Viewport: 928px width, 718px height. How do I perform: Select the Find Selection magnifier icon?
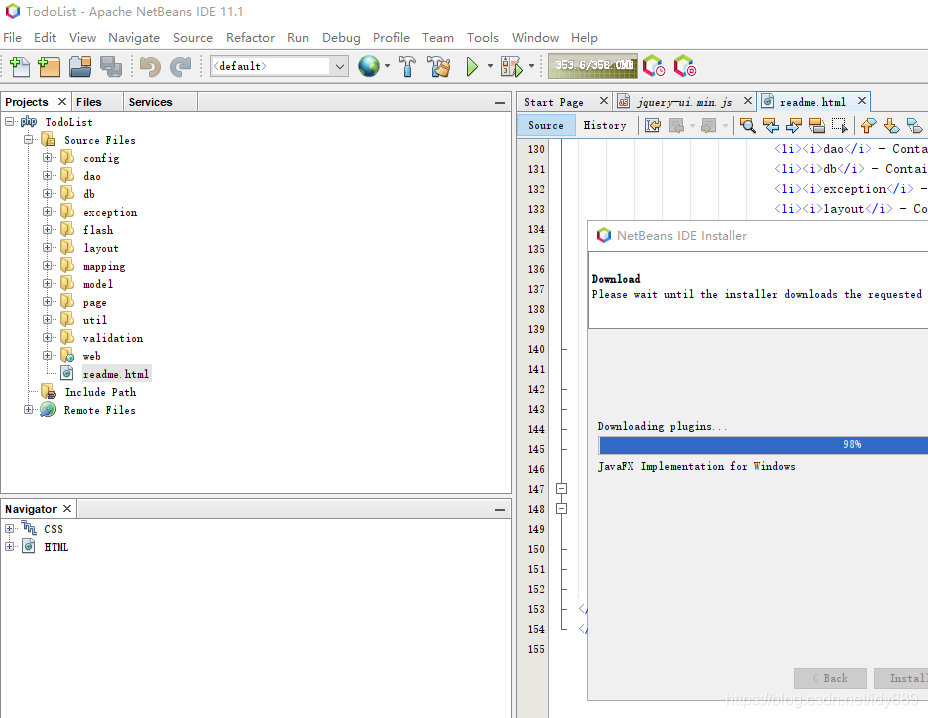747,125
